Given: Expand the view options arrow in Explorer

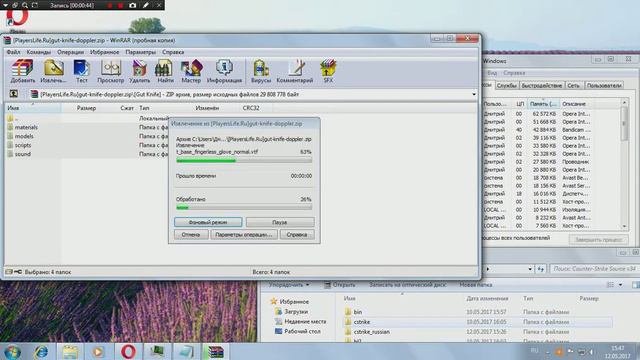Looking at the screenshot, I should pos(620,285).
